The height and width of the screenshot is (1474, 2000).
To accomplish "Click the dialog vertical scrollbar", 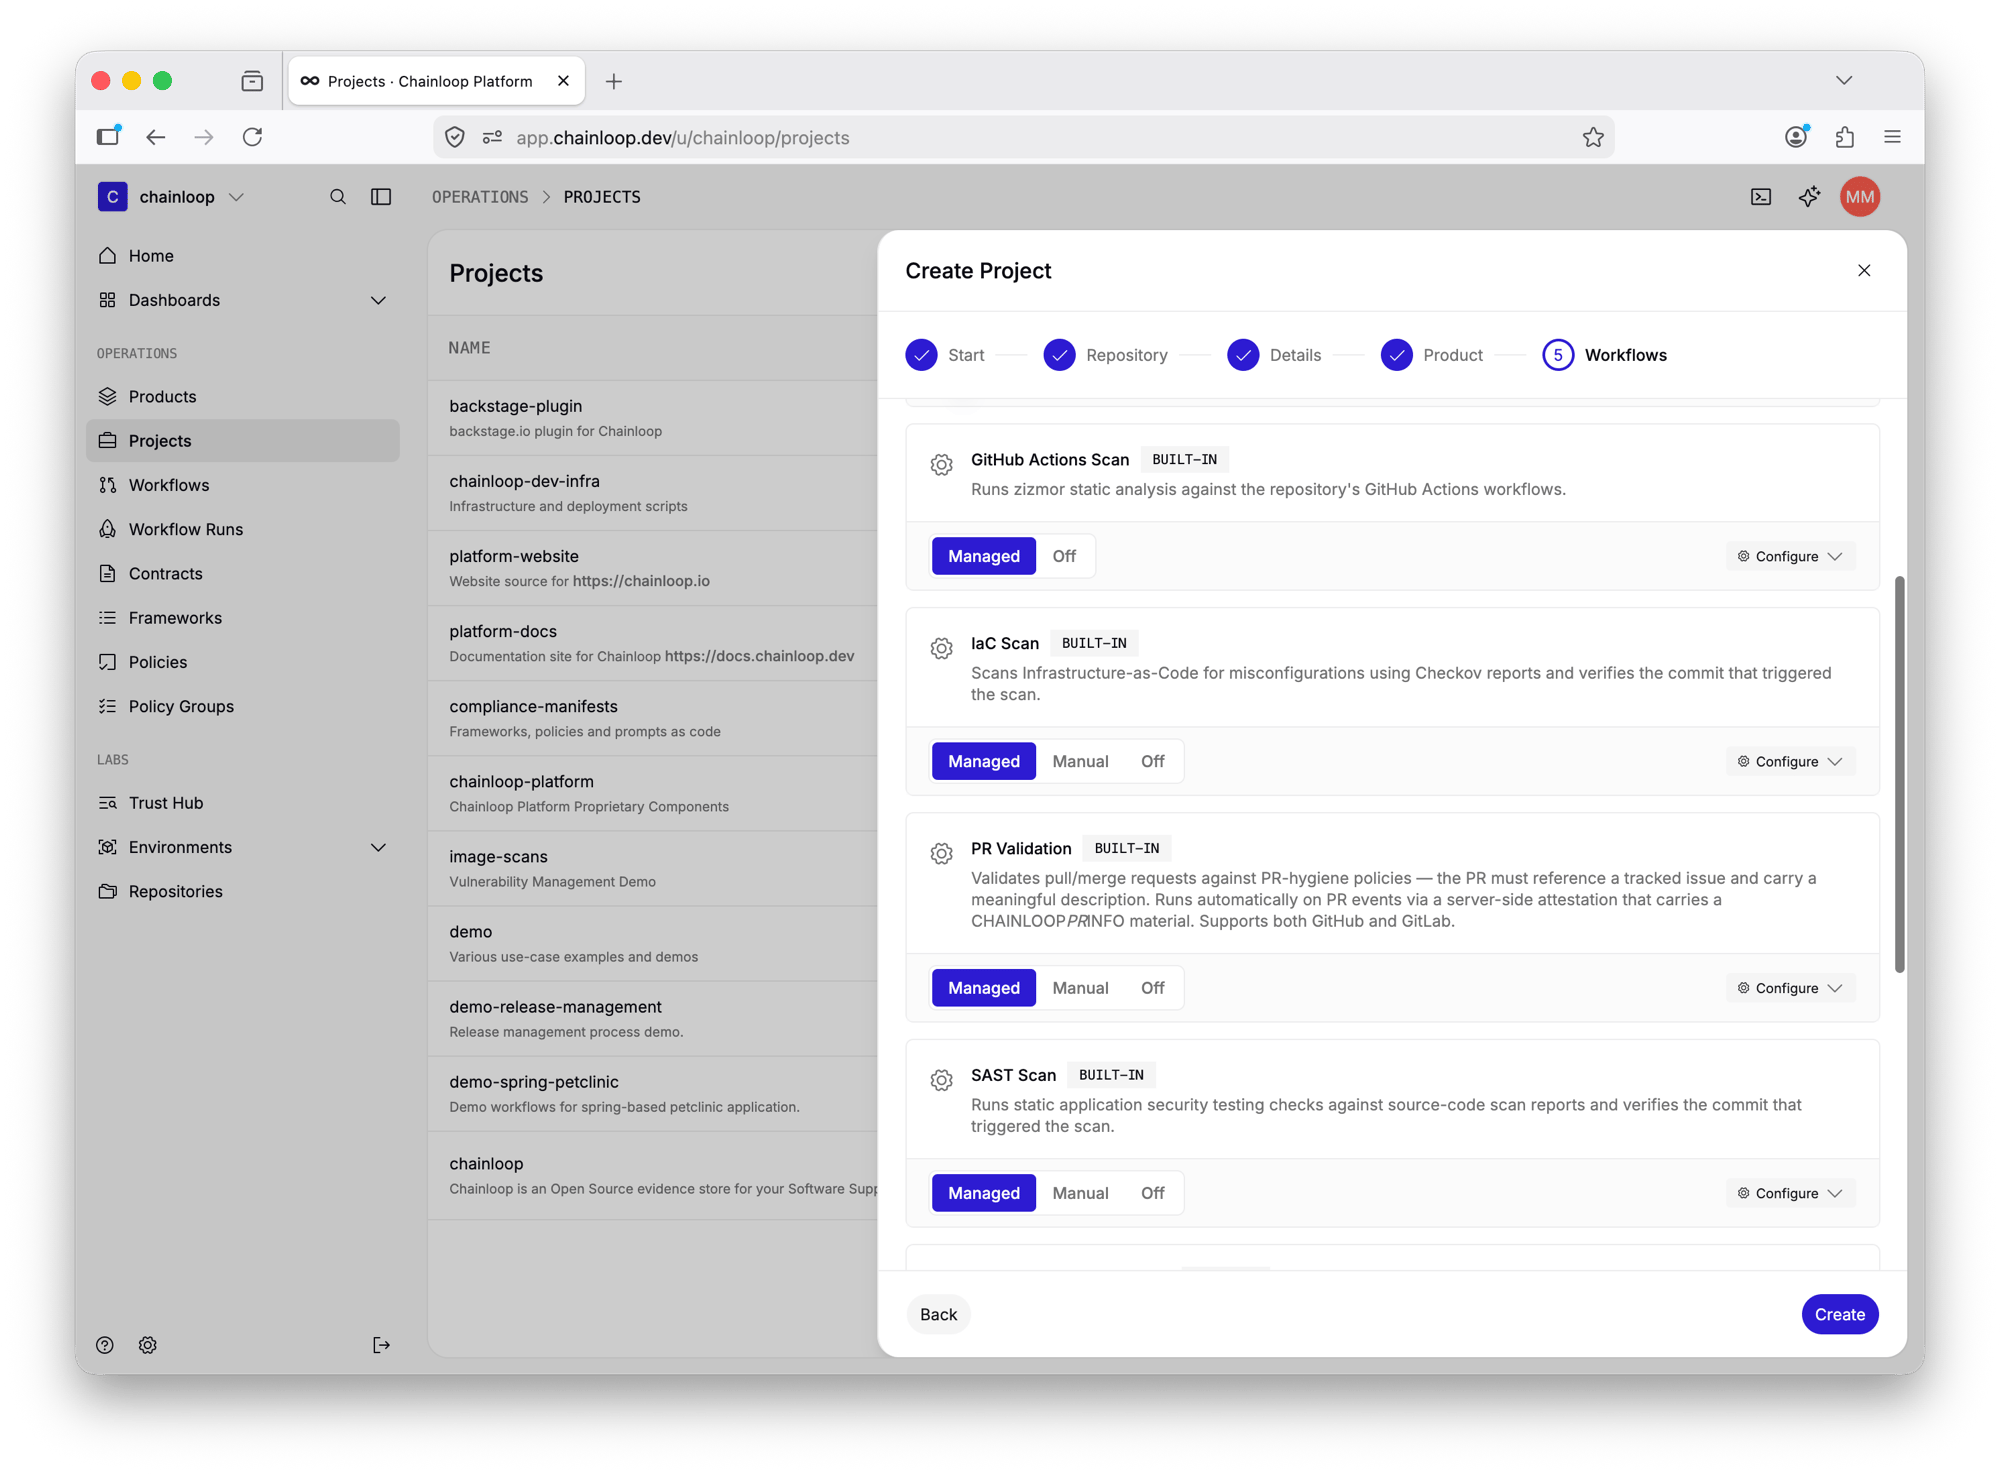I will coord(1899,774).
